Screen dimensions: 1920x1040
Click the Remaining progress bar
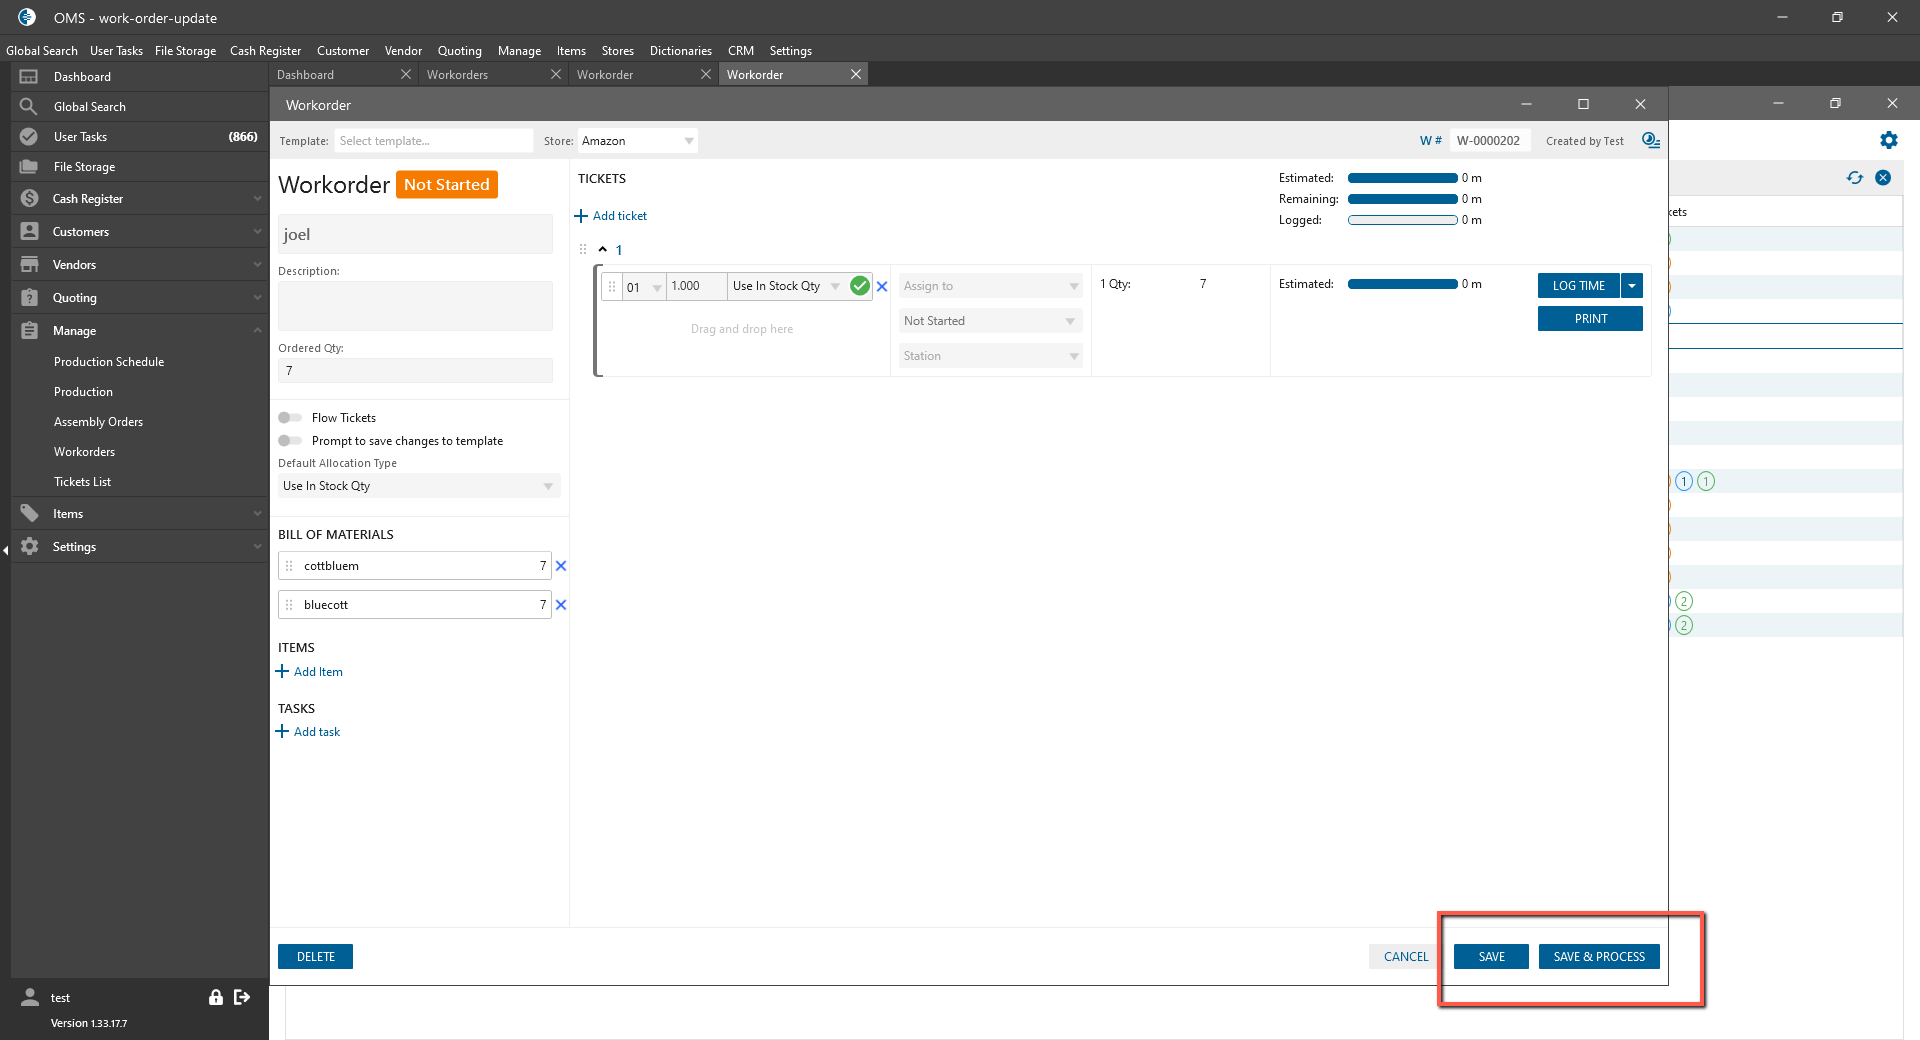pos(1402,199)
